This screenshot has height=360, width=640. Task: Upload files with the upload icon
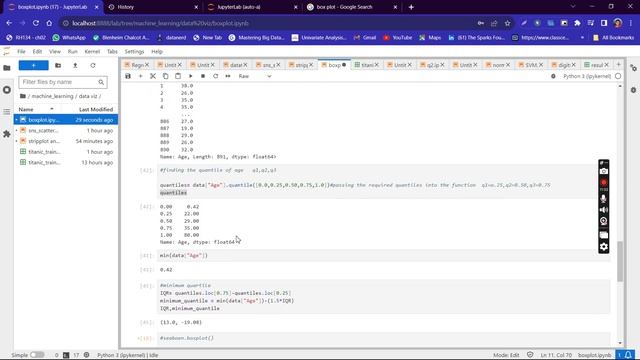tap(75, 65)
